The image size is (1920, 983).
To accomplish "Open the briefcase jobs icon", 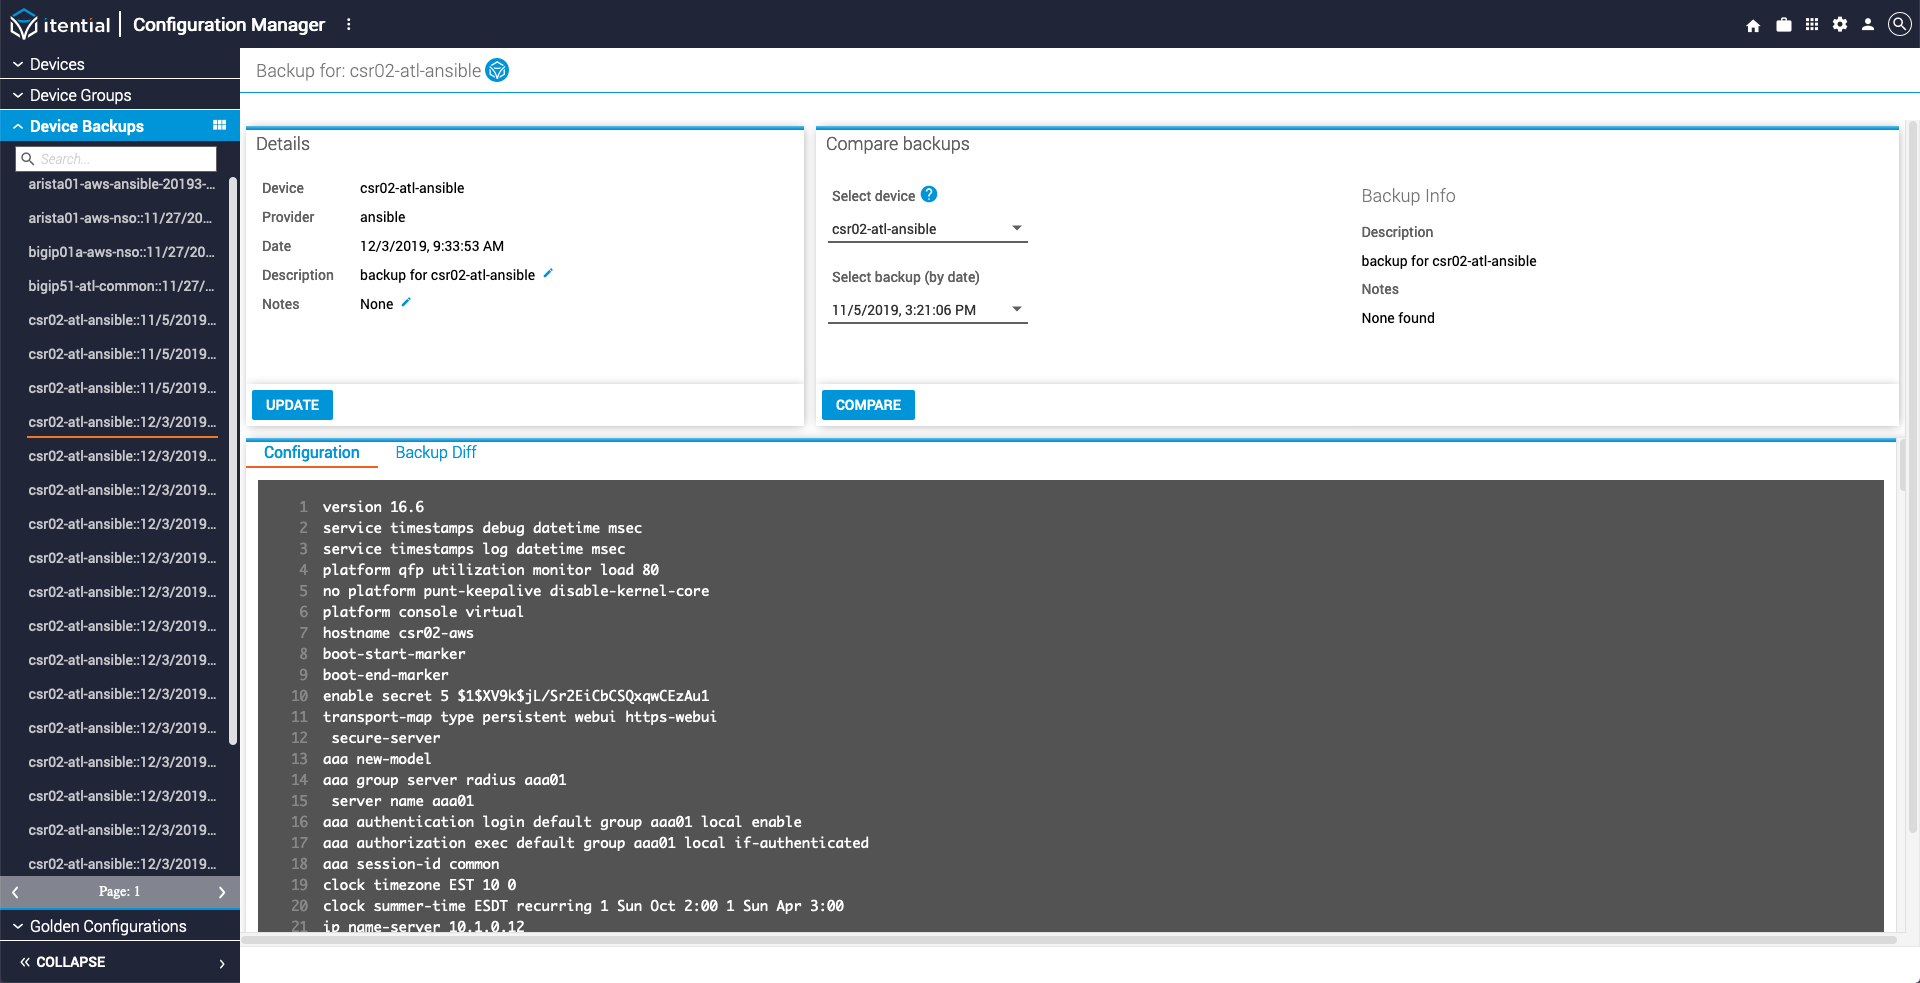I will click(1783, 24).
